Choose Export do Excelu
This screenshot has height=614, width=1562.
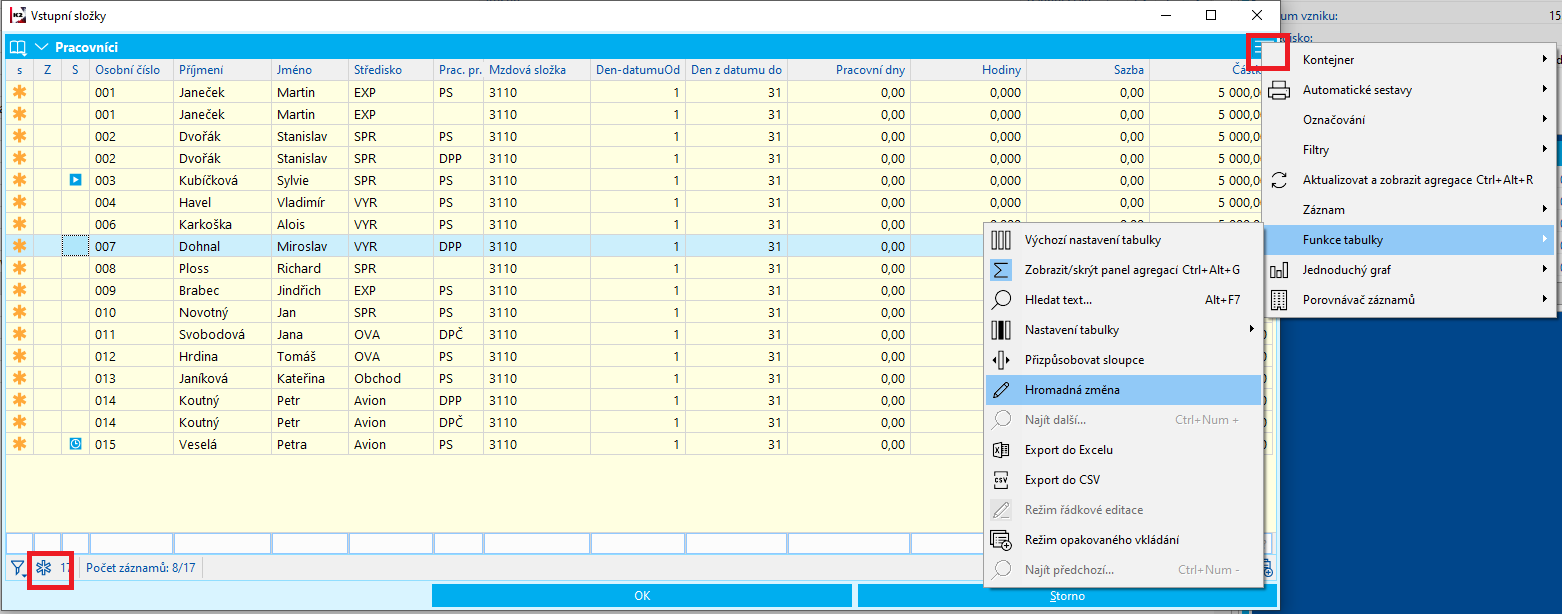pyautogui.click(x=1124, y=450)
